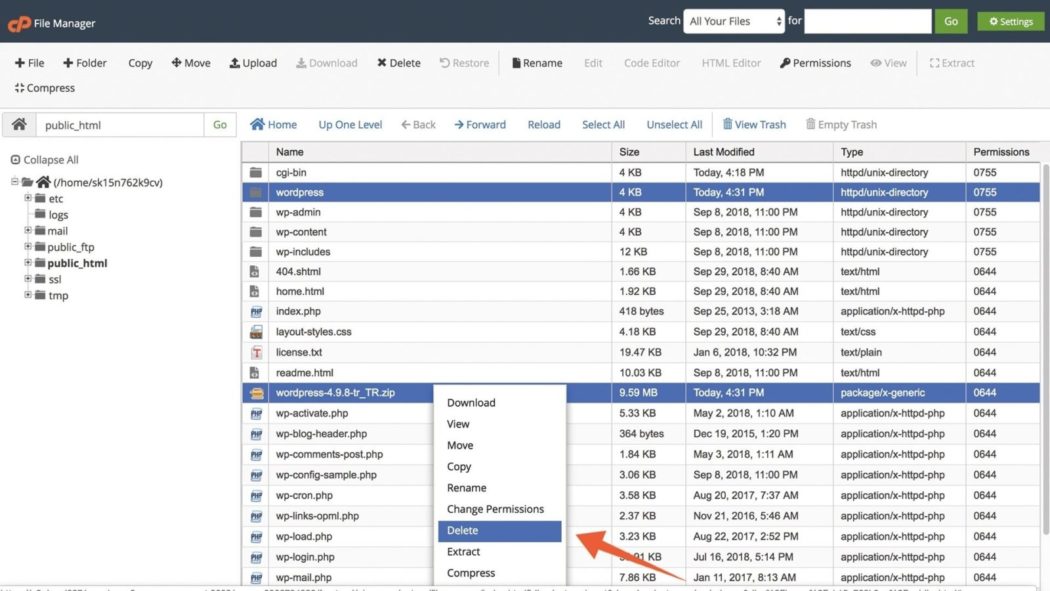Click the Download toolbar button

point(327,63)
